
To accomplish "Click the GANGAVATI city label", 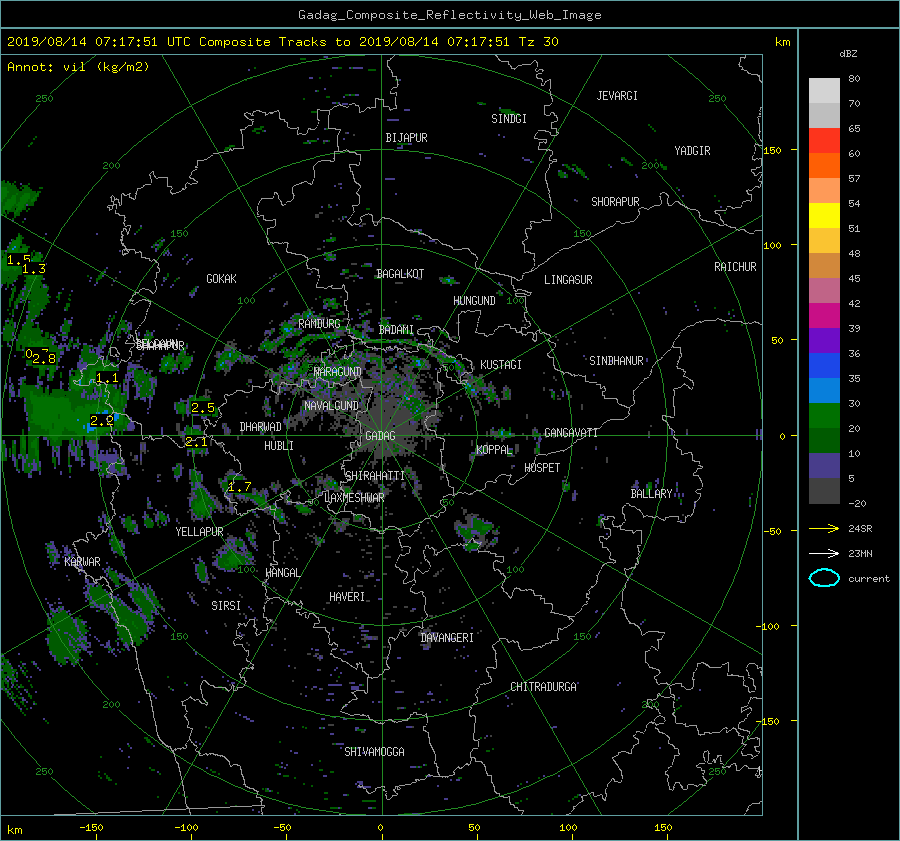I will click(571, 433).
